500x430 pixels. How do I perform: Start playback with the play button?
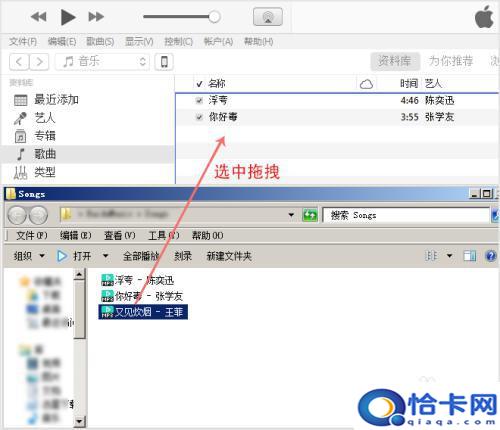68,17
